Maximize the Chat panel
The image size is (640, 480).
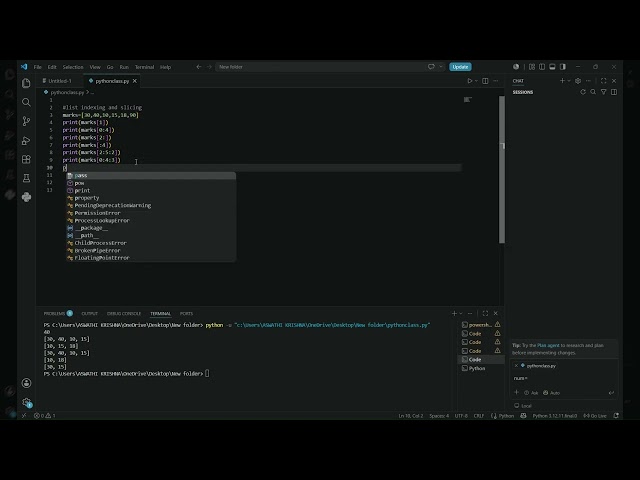(x=604, y=81)
